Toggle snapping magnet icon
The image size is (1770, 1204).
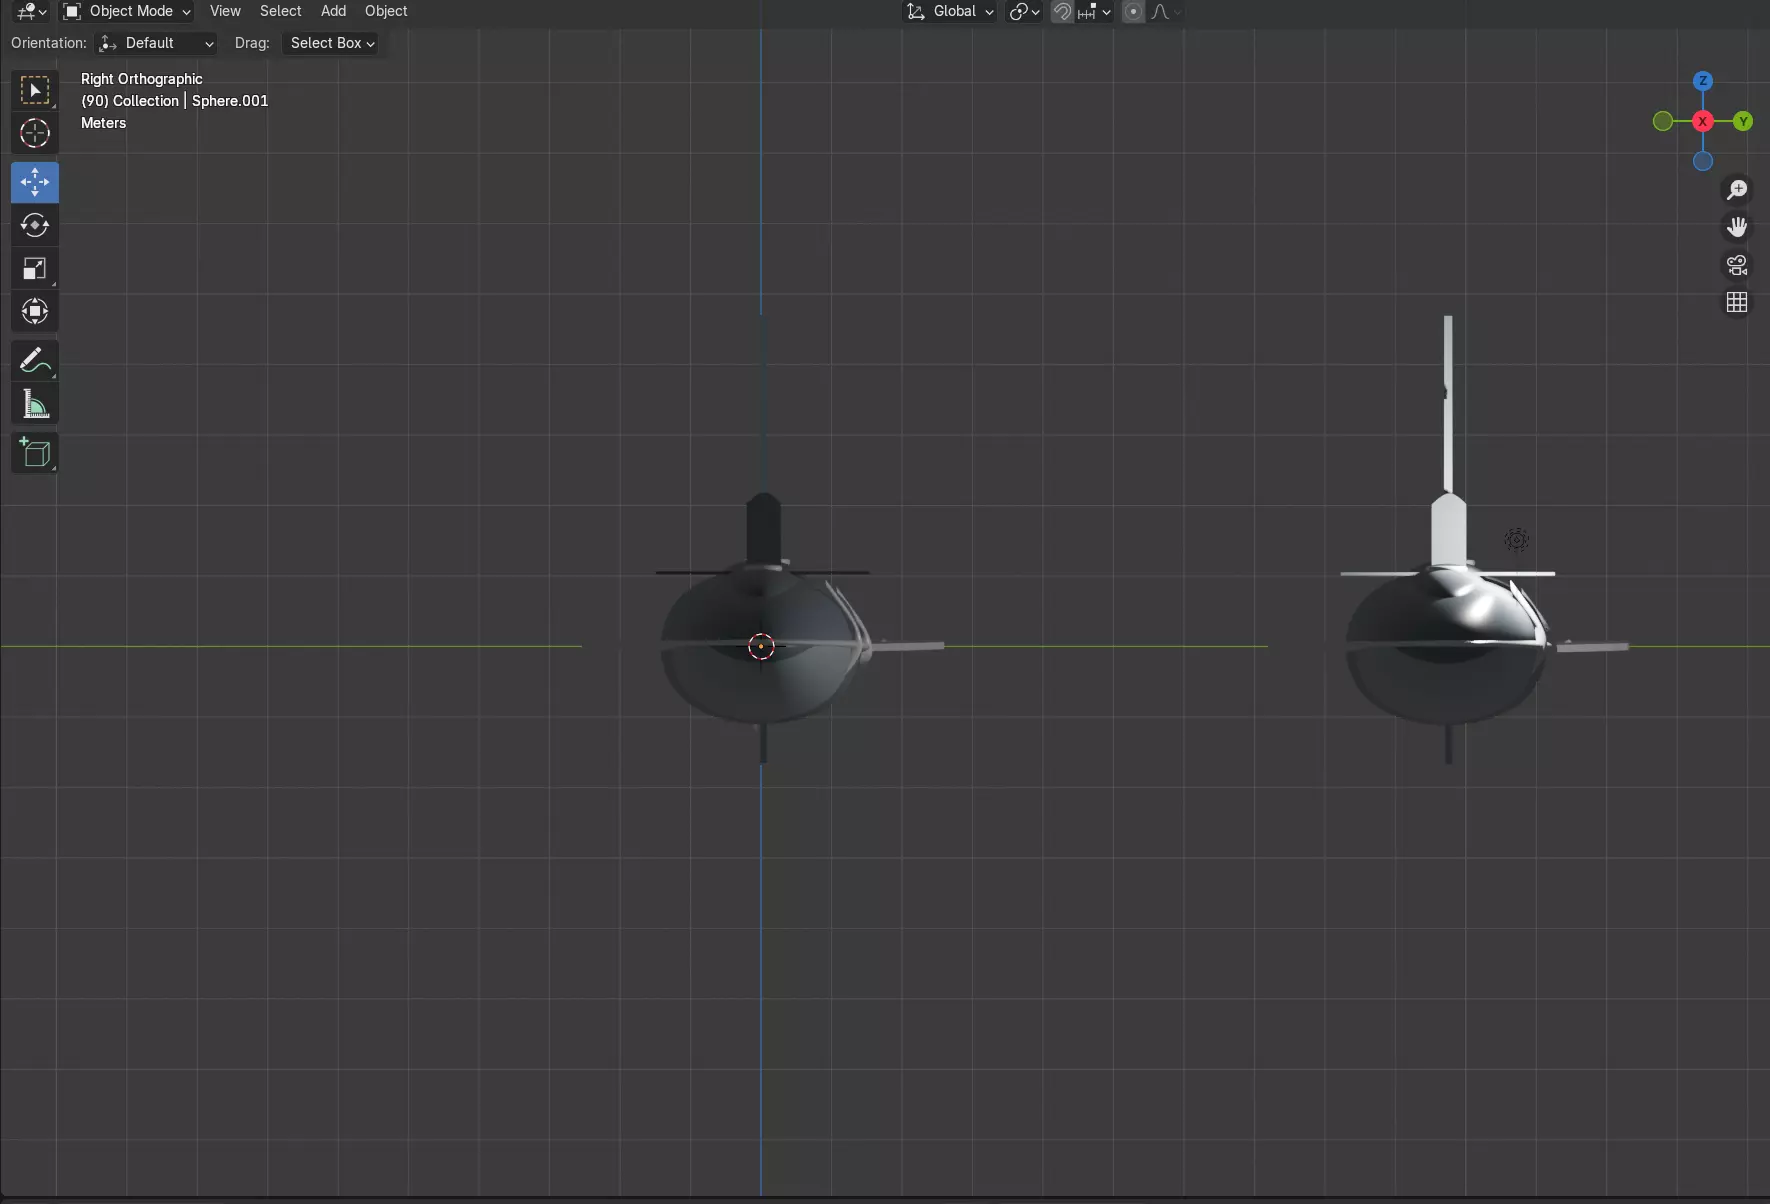tap(1062, 12)
